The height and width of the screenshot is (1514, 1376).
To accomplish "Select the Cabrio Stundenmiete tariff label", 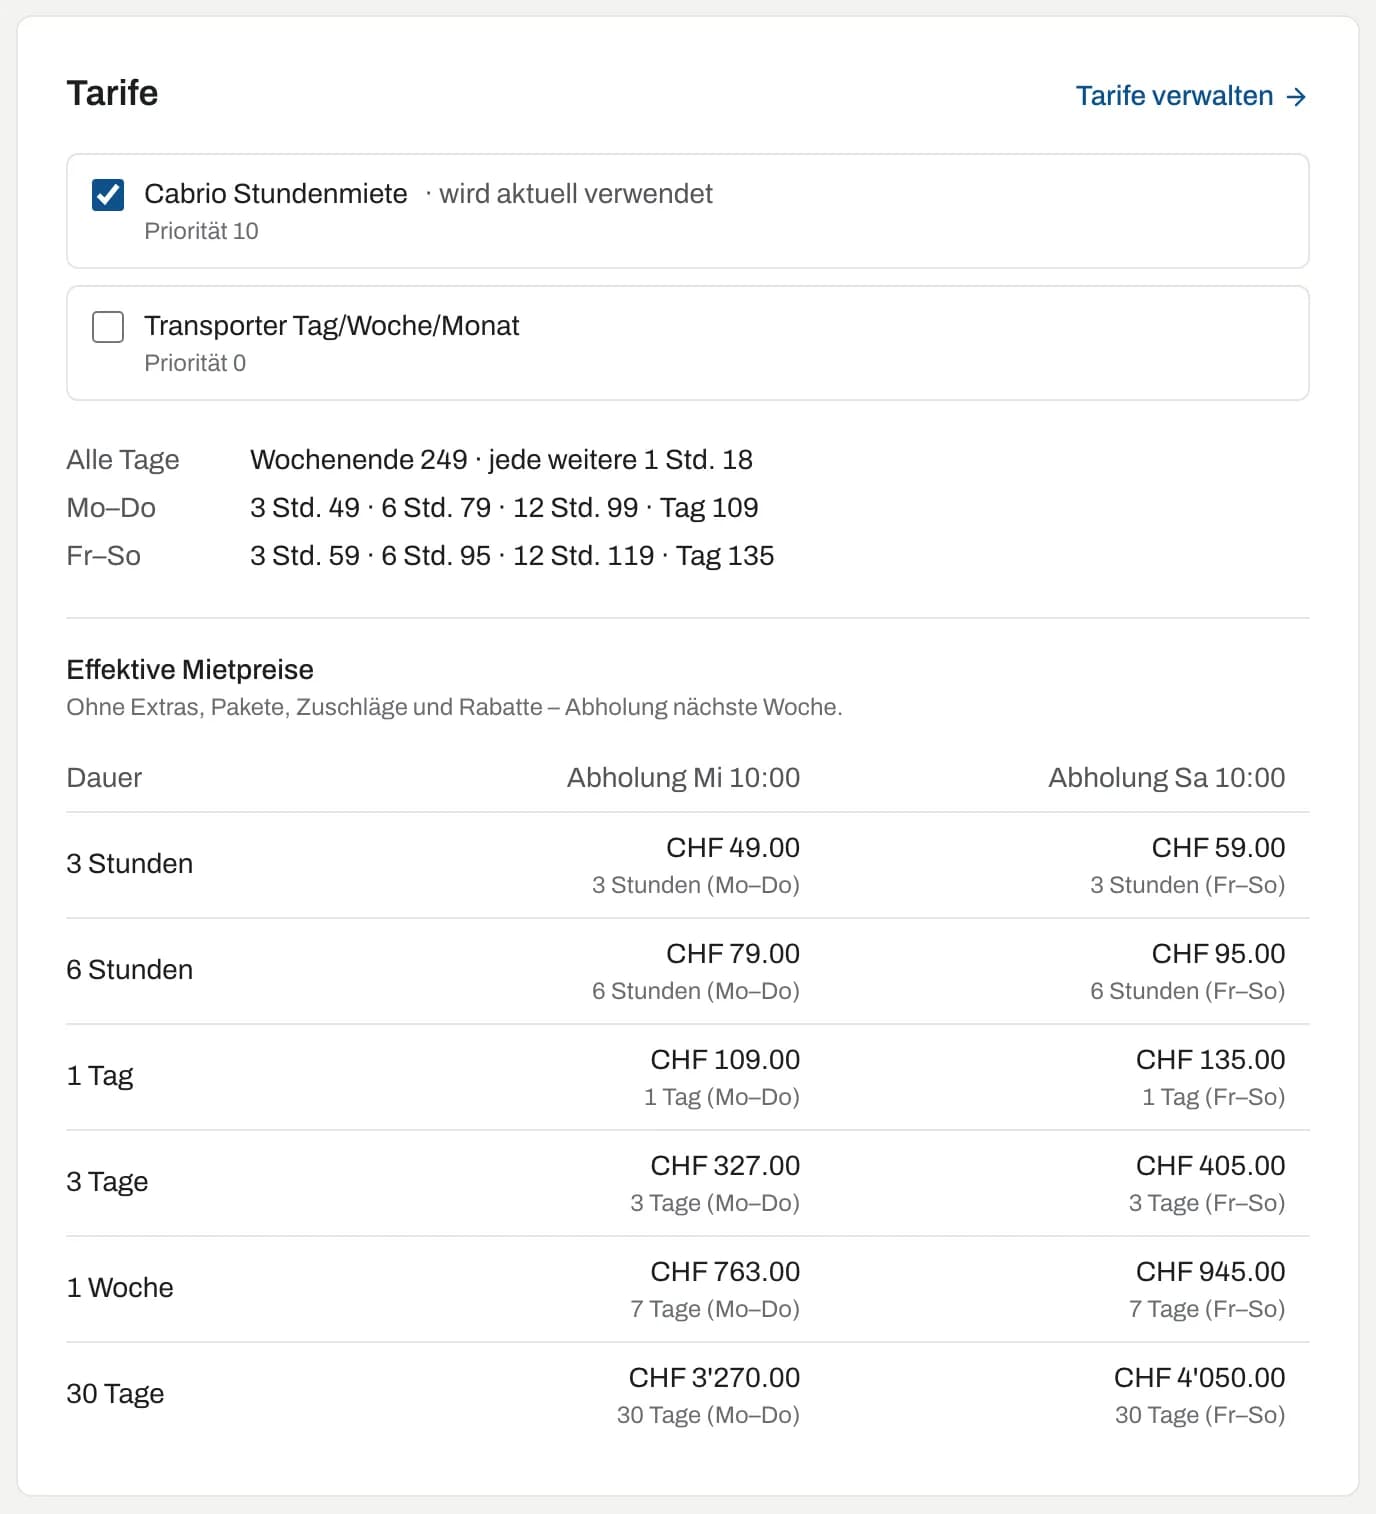I will click(x=276, y=193).
